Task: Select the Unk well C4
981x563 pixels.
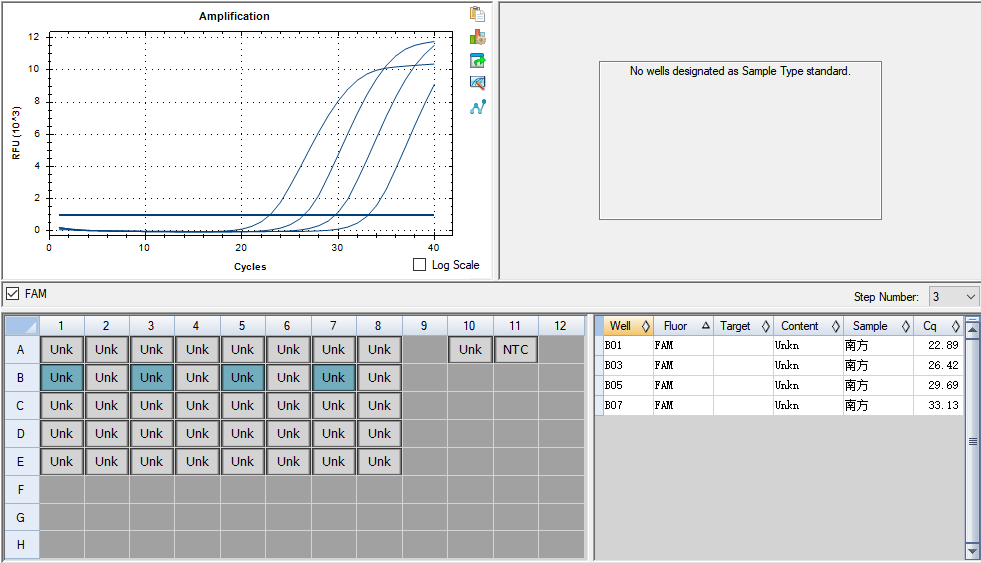Action: pos(197,406)
